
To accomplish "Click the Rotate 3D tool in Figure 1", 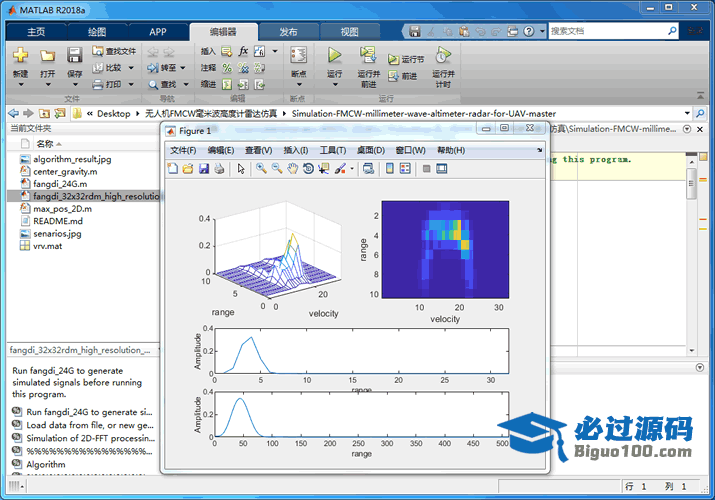I will pos(308,169).
